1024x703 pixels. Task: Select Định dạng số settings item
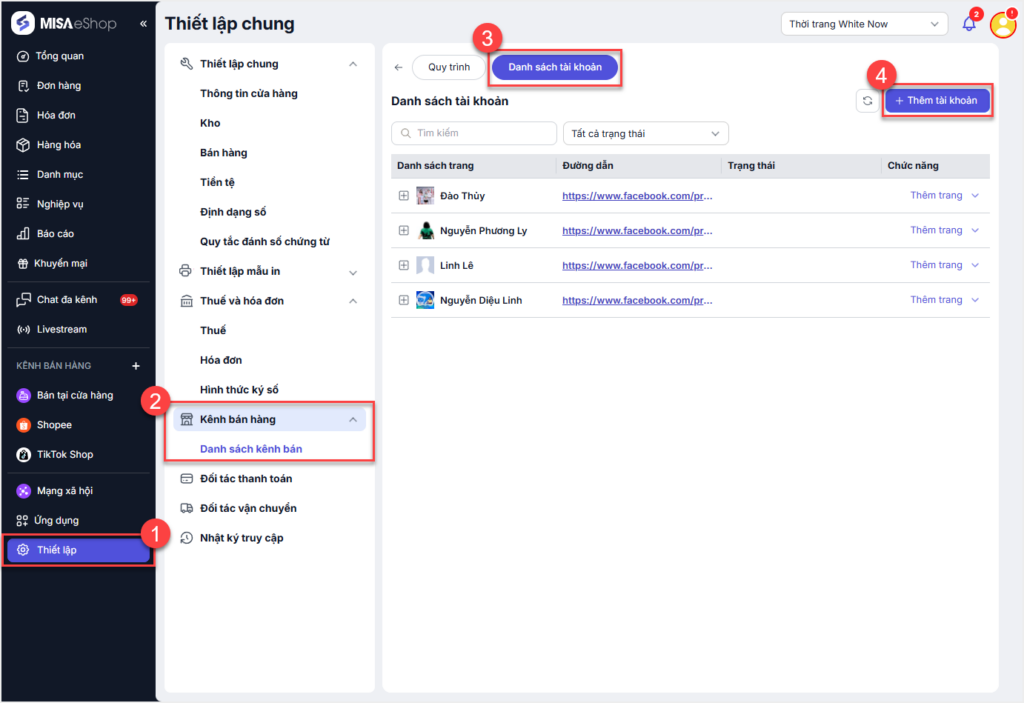point(233,212)
